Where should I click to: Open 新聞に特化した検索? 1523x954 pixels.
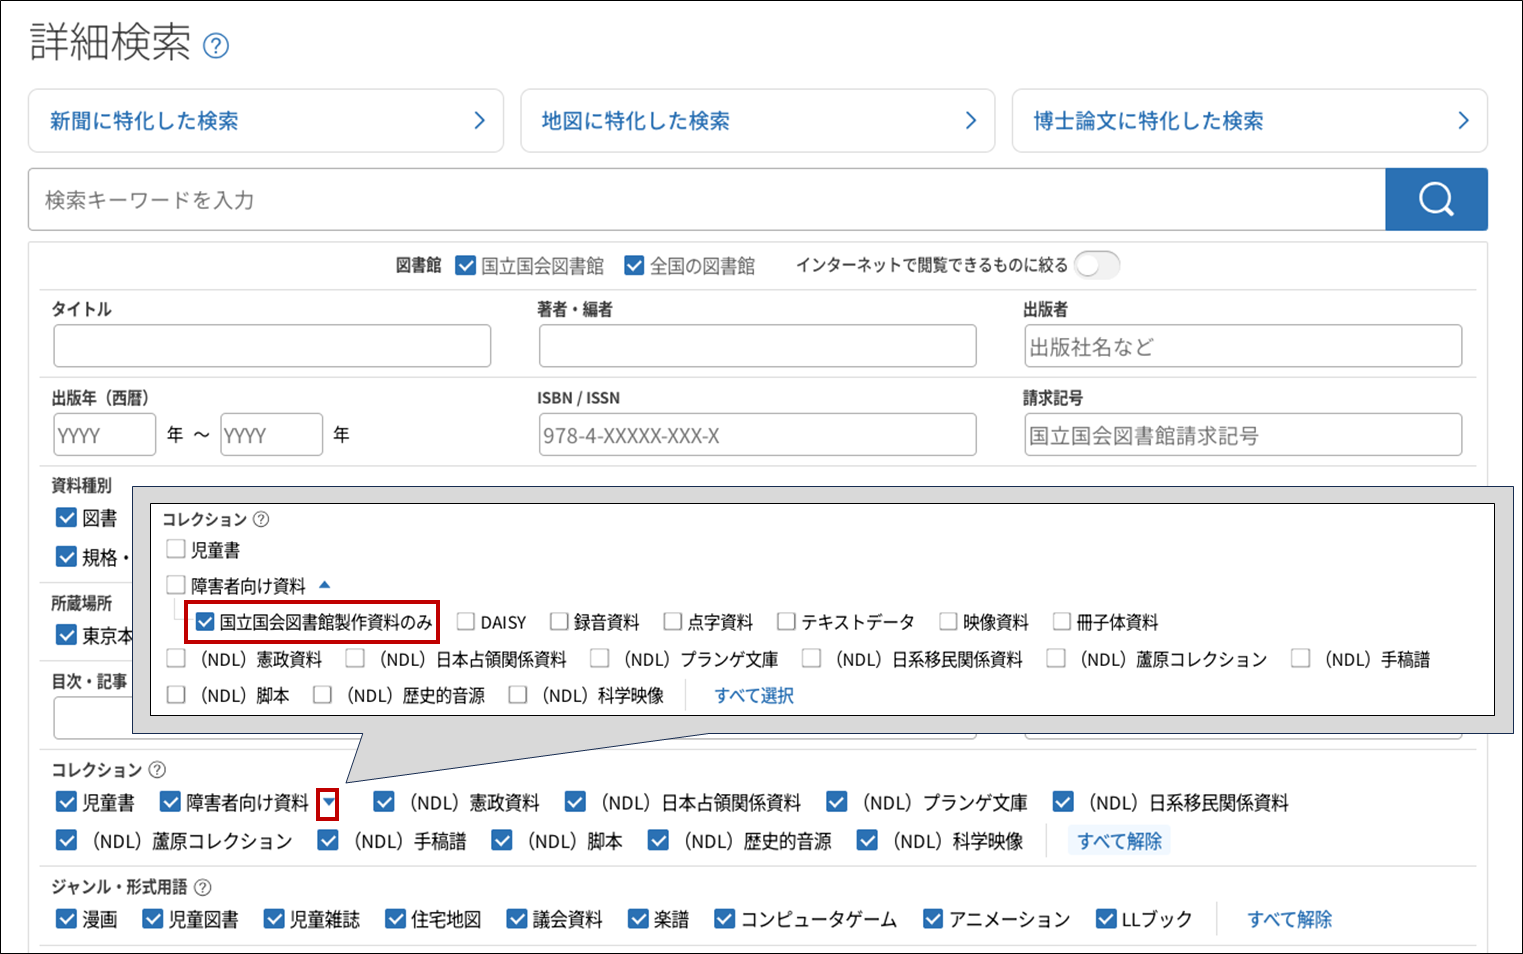tap(265, 120)
